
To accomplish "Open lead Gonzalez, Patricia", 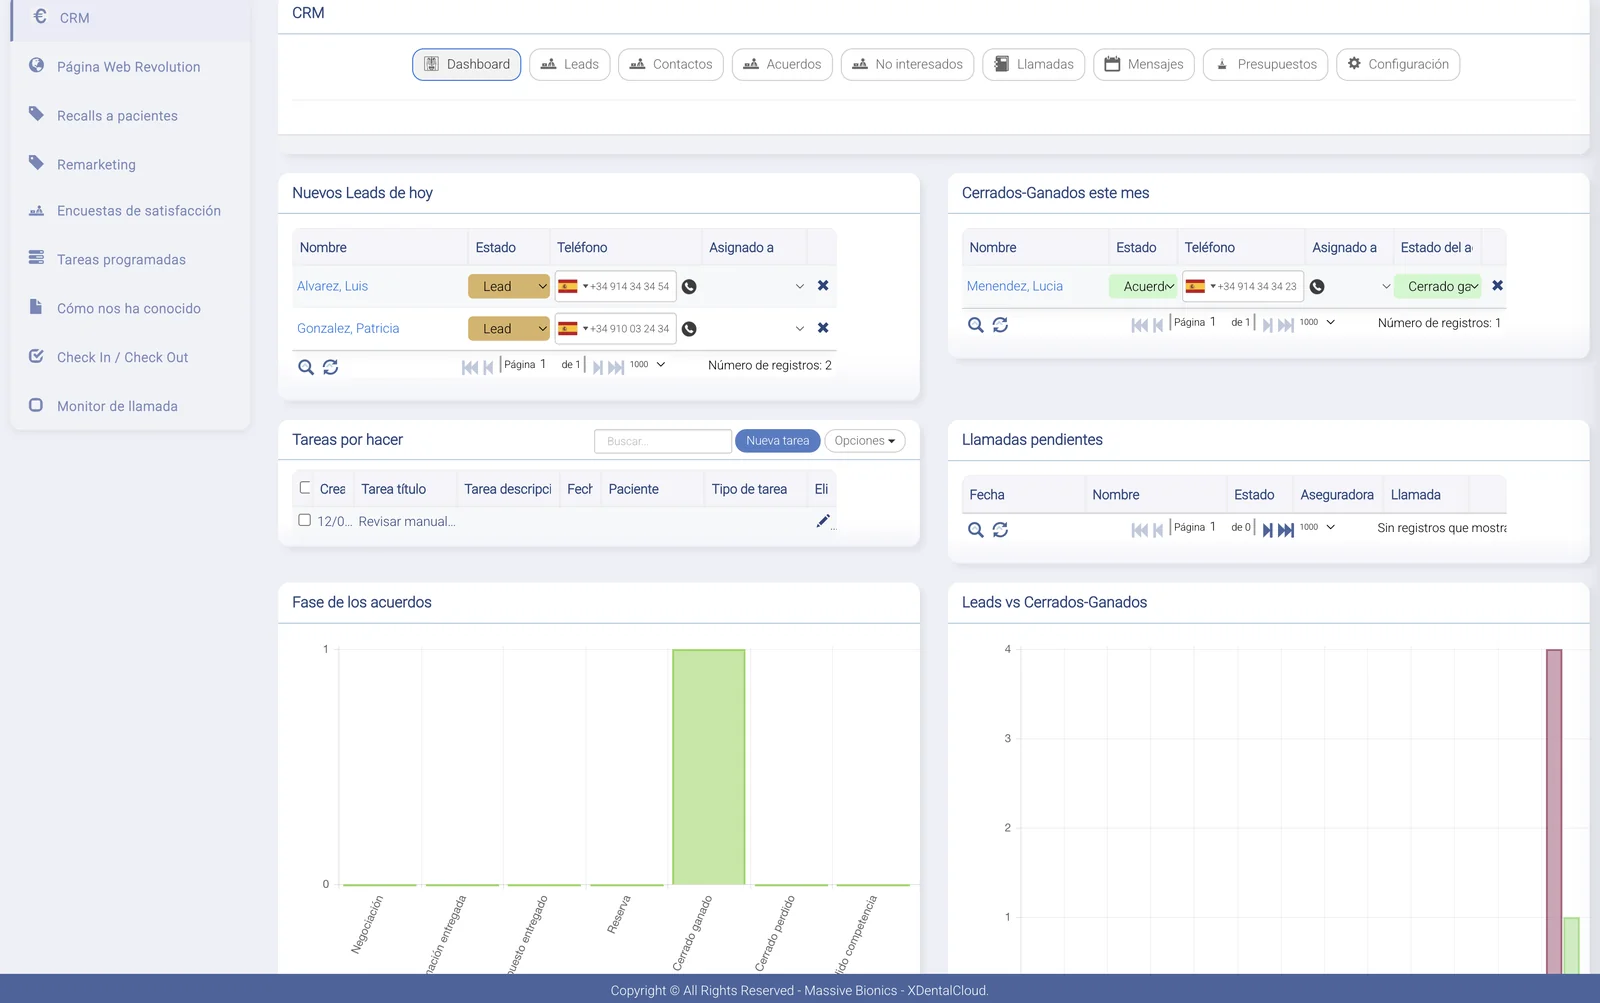I will 348,328.
